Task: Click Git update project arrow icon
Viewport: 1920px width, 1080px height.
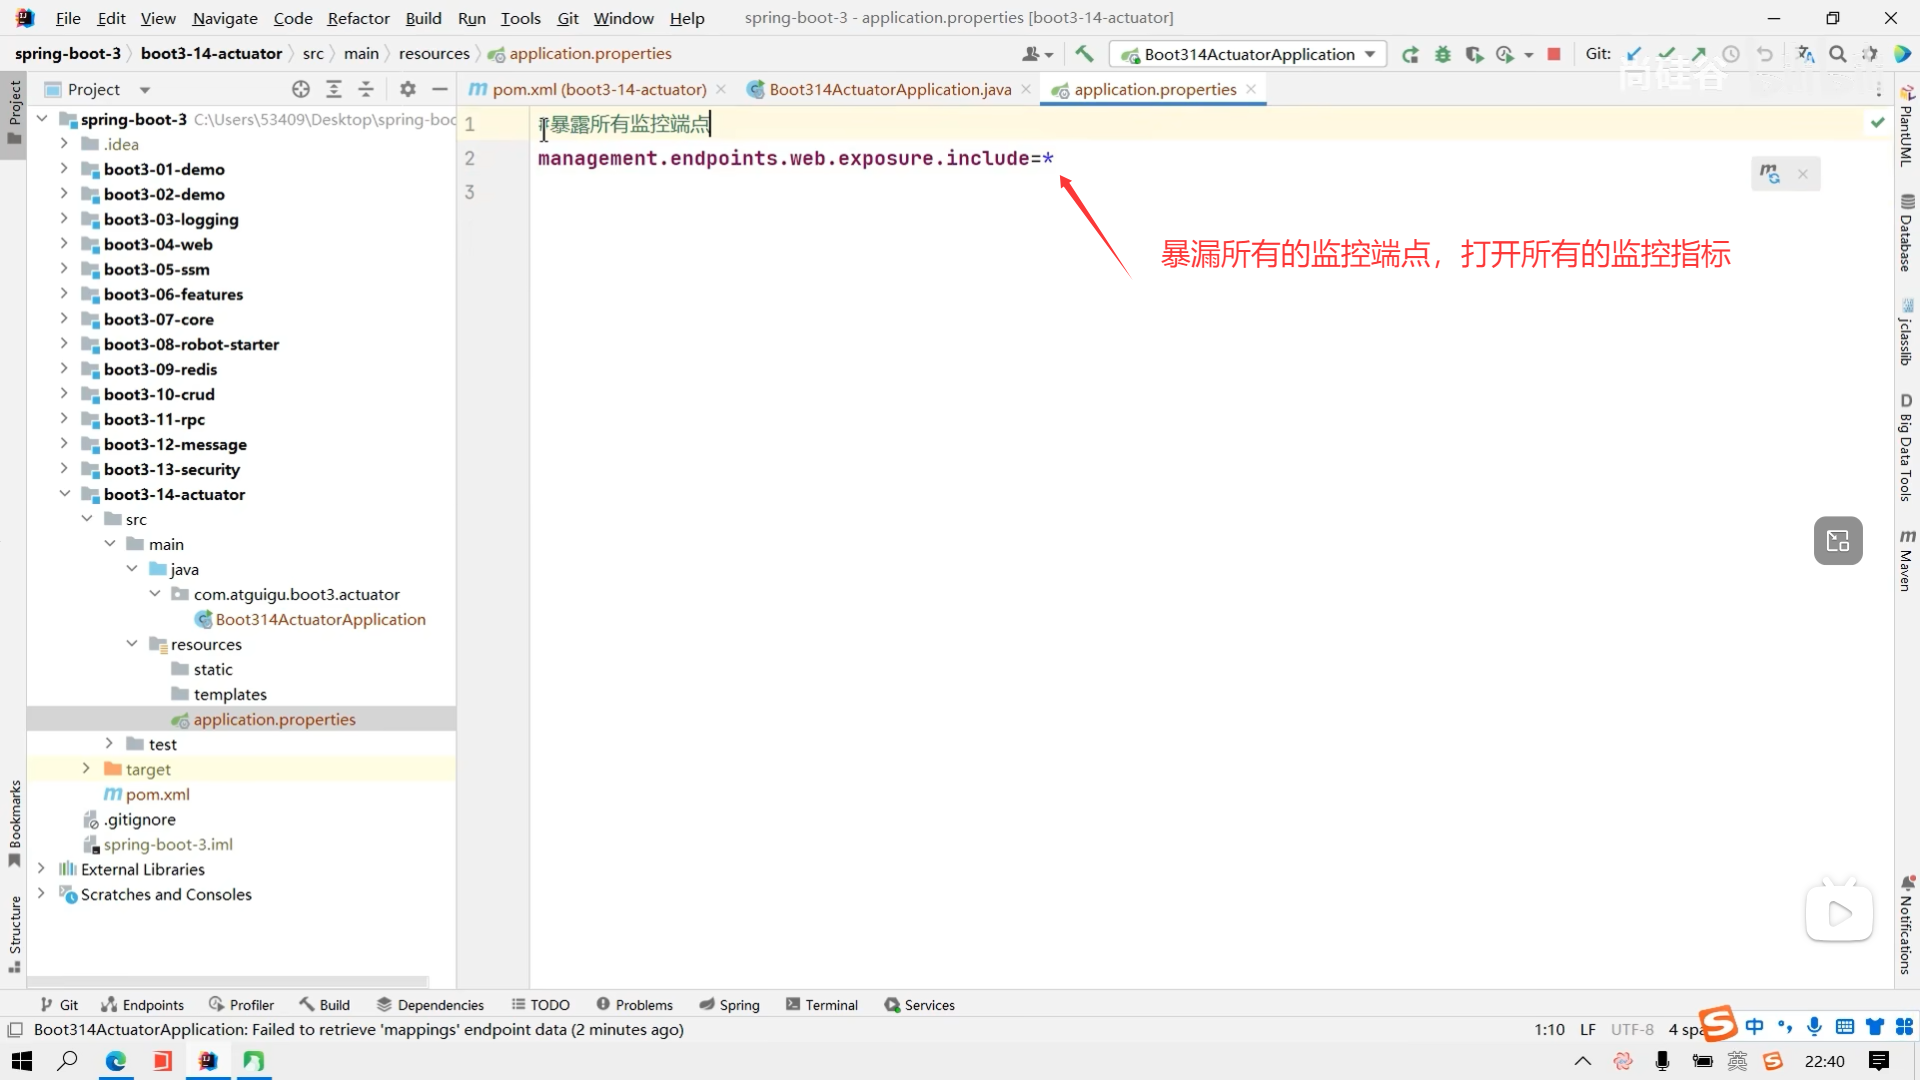Action: [1634, 54]
